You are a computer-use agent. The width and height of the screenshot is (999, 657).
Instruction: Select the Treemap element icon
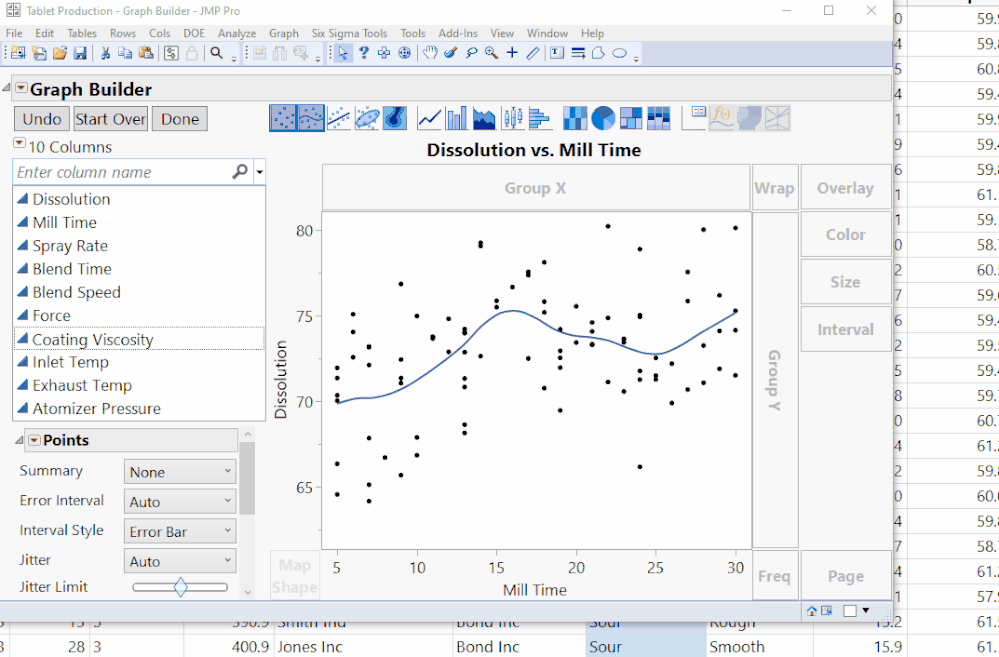(x=631, y=119)
